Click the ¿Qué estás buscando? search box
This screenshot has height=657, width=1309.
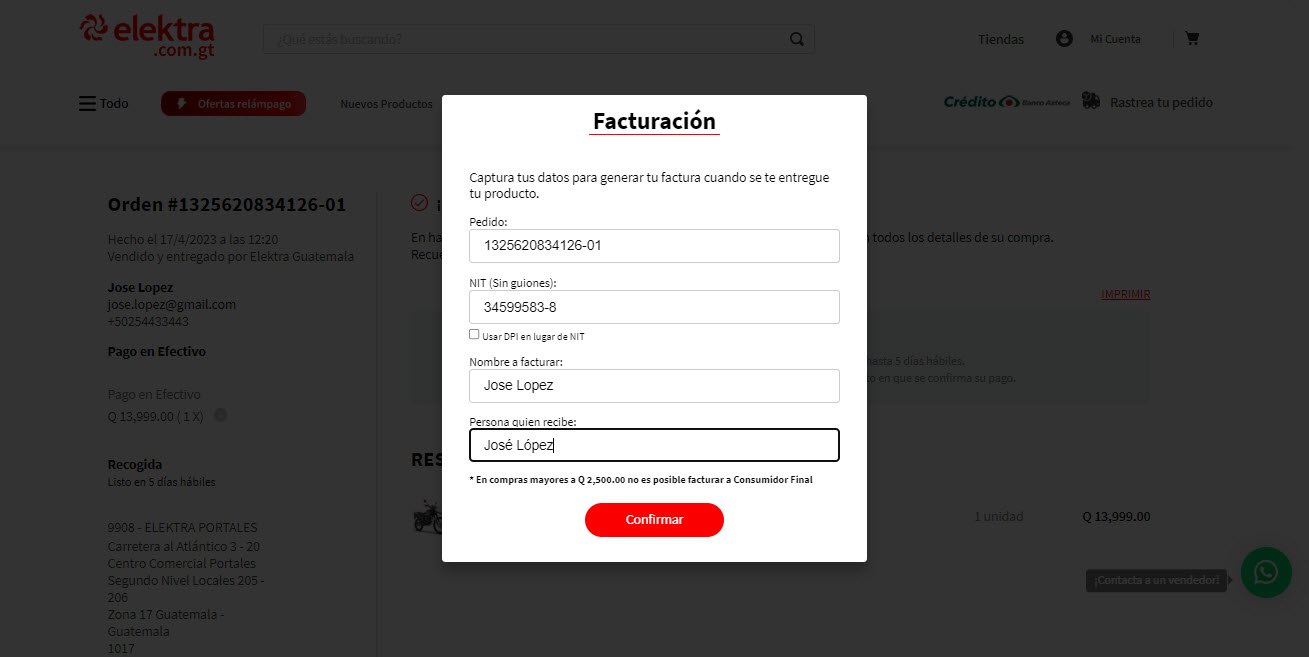pos(525,39)
